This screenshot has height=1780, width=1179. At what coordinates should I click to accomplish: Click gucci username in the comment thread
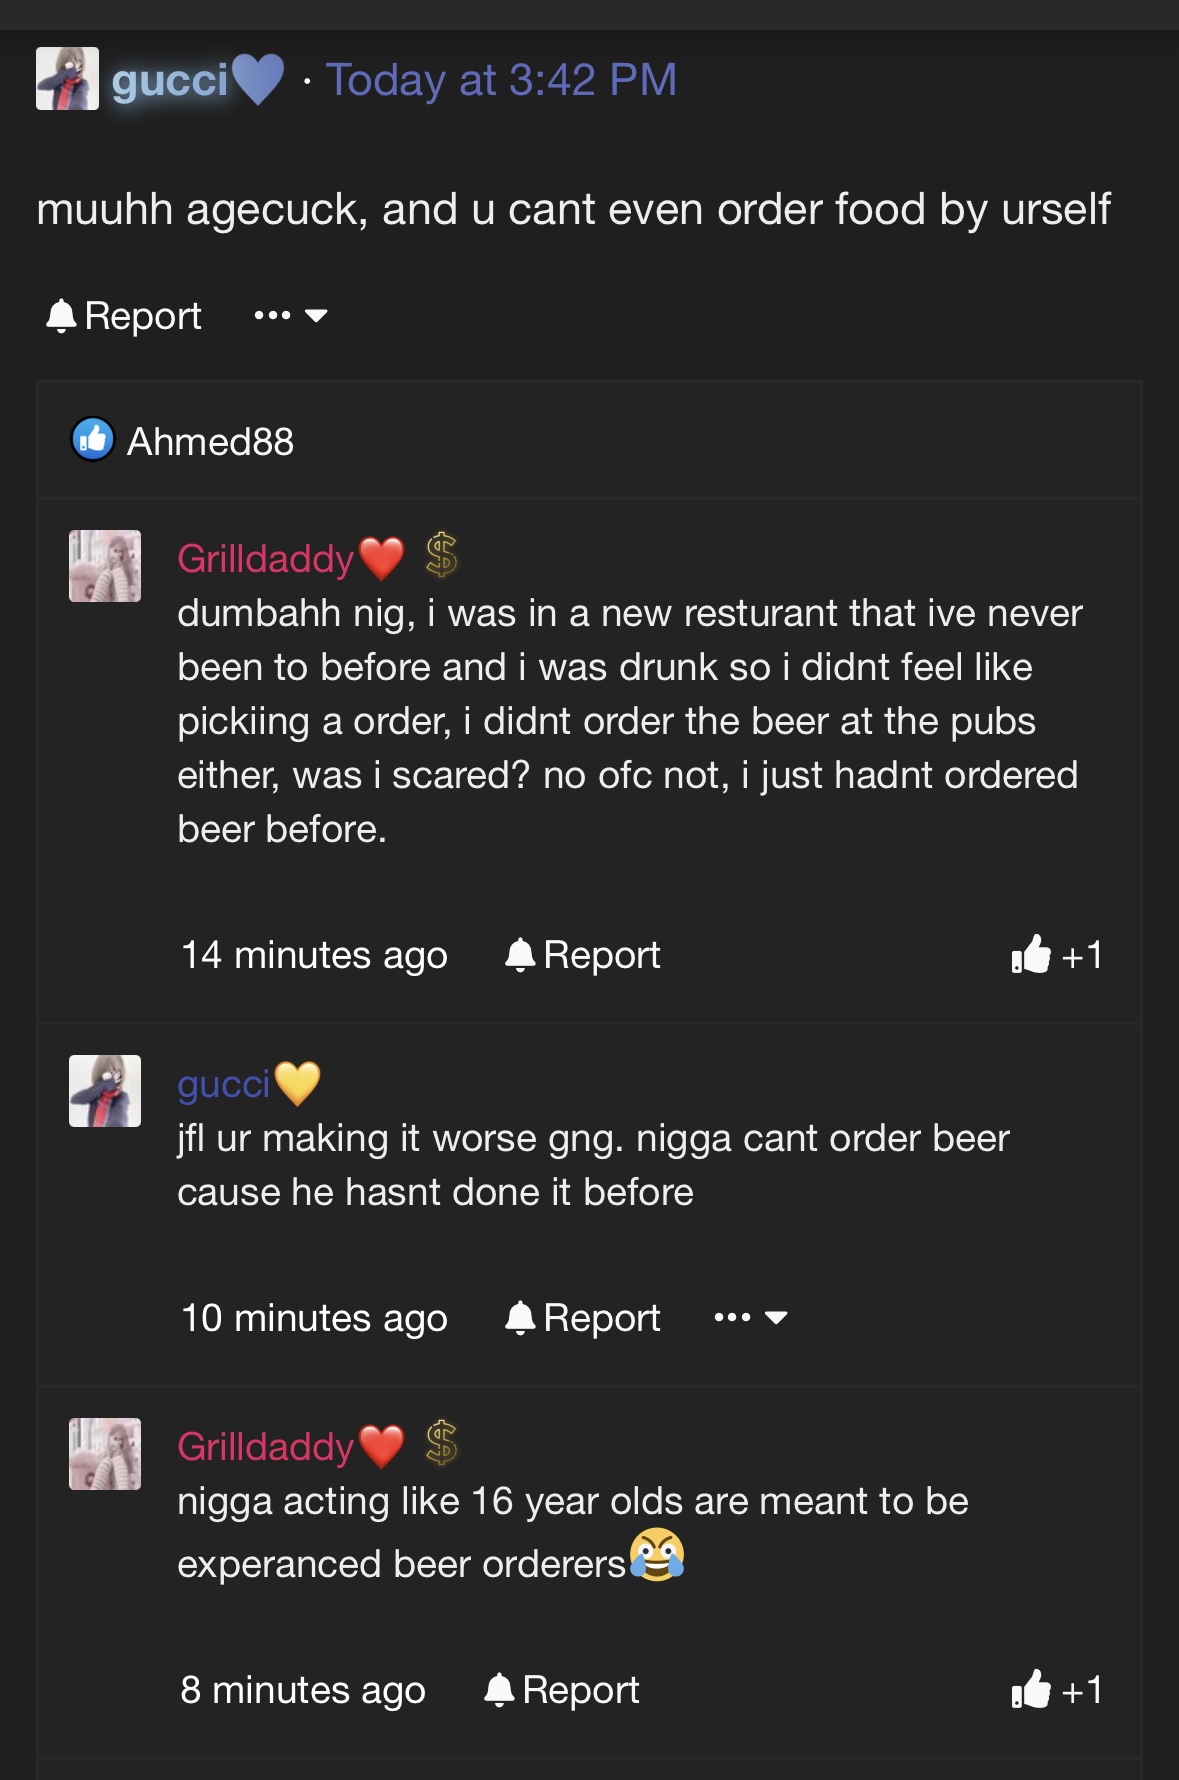223,1084
